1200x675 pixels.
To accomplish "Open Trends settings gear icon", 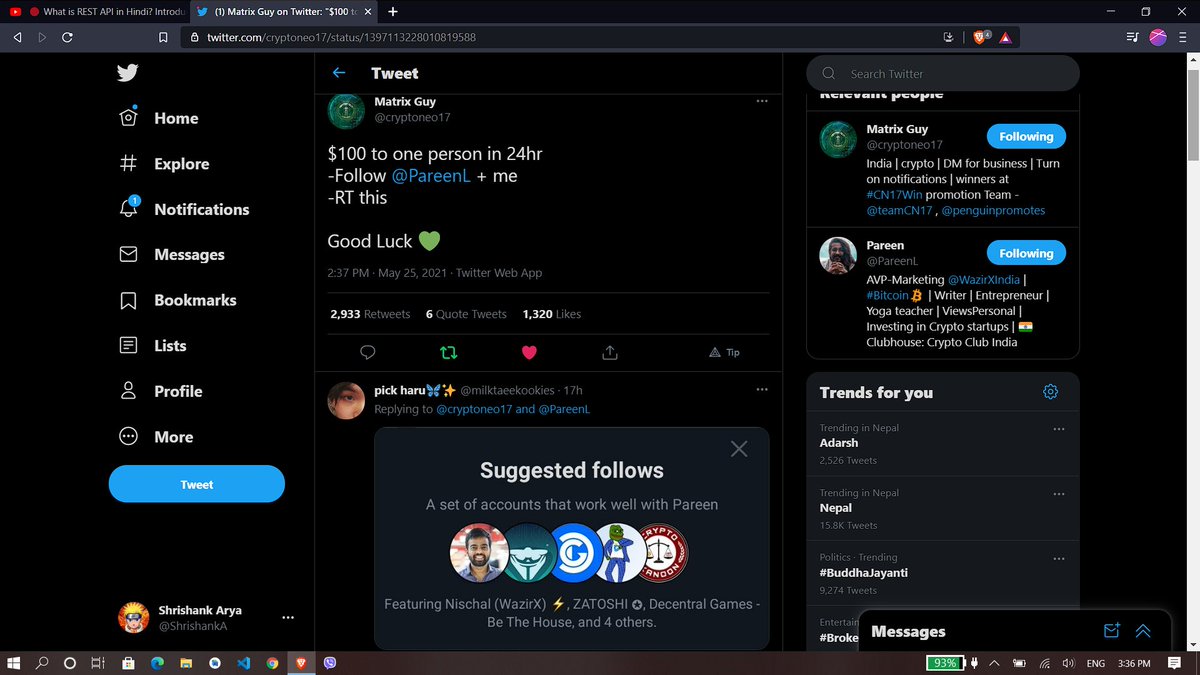I will [1050, 392].
